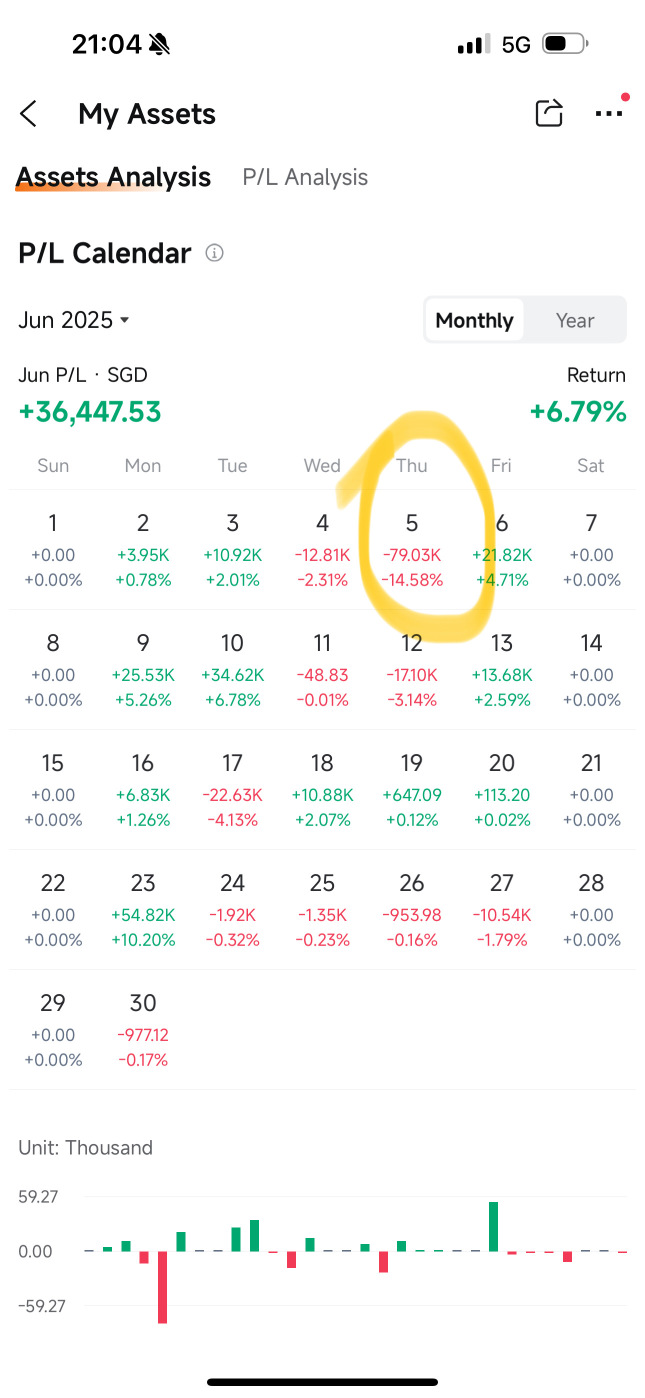Open the Jun 2025 month dropdown
The width and height of the screenshot is (645, 1398).
pyautogui.click(x=74, y=320)
